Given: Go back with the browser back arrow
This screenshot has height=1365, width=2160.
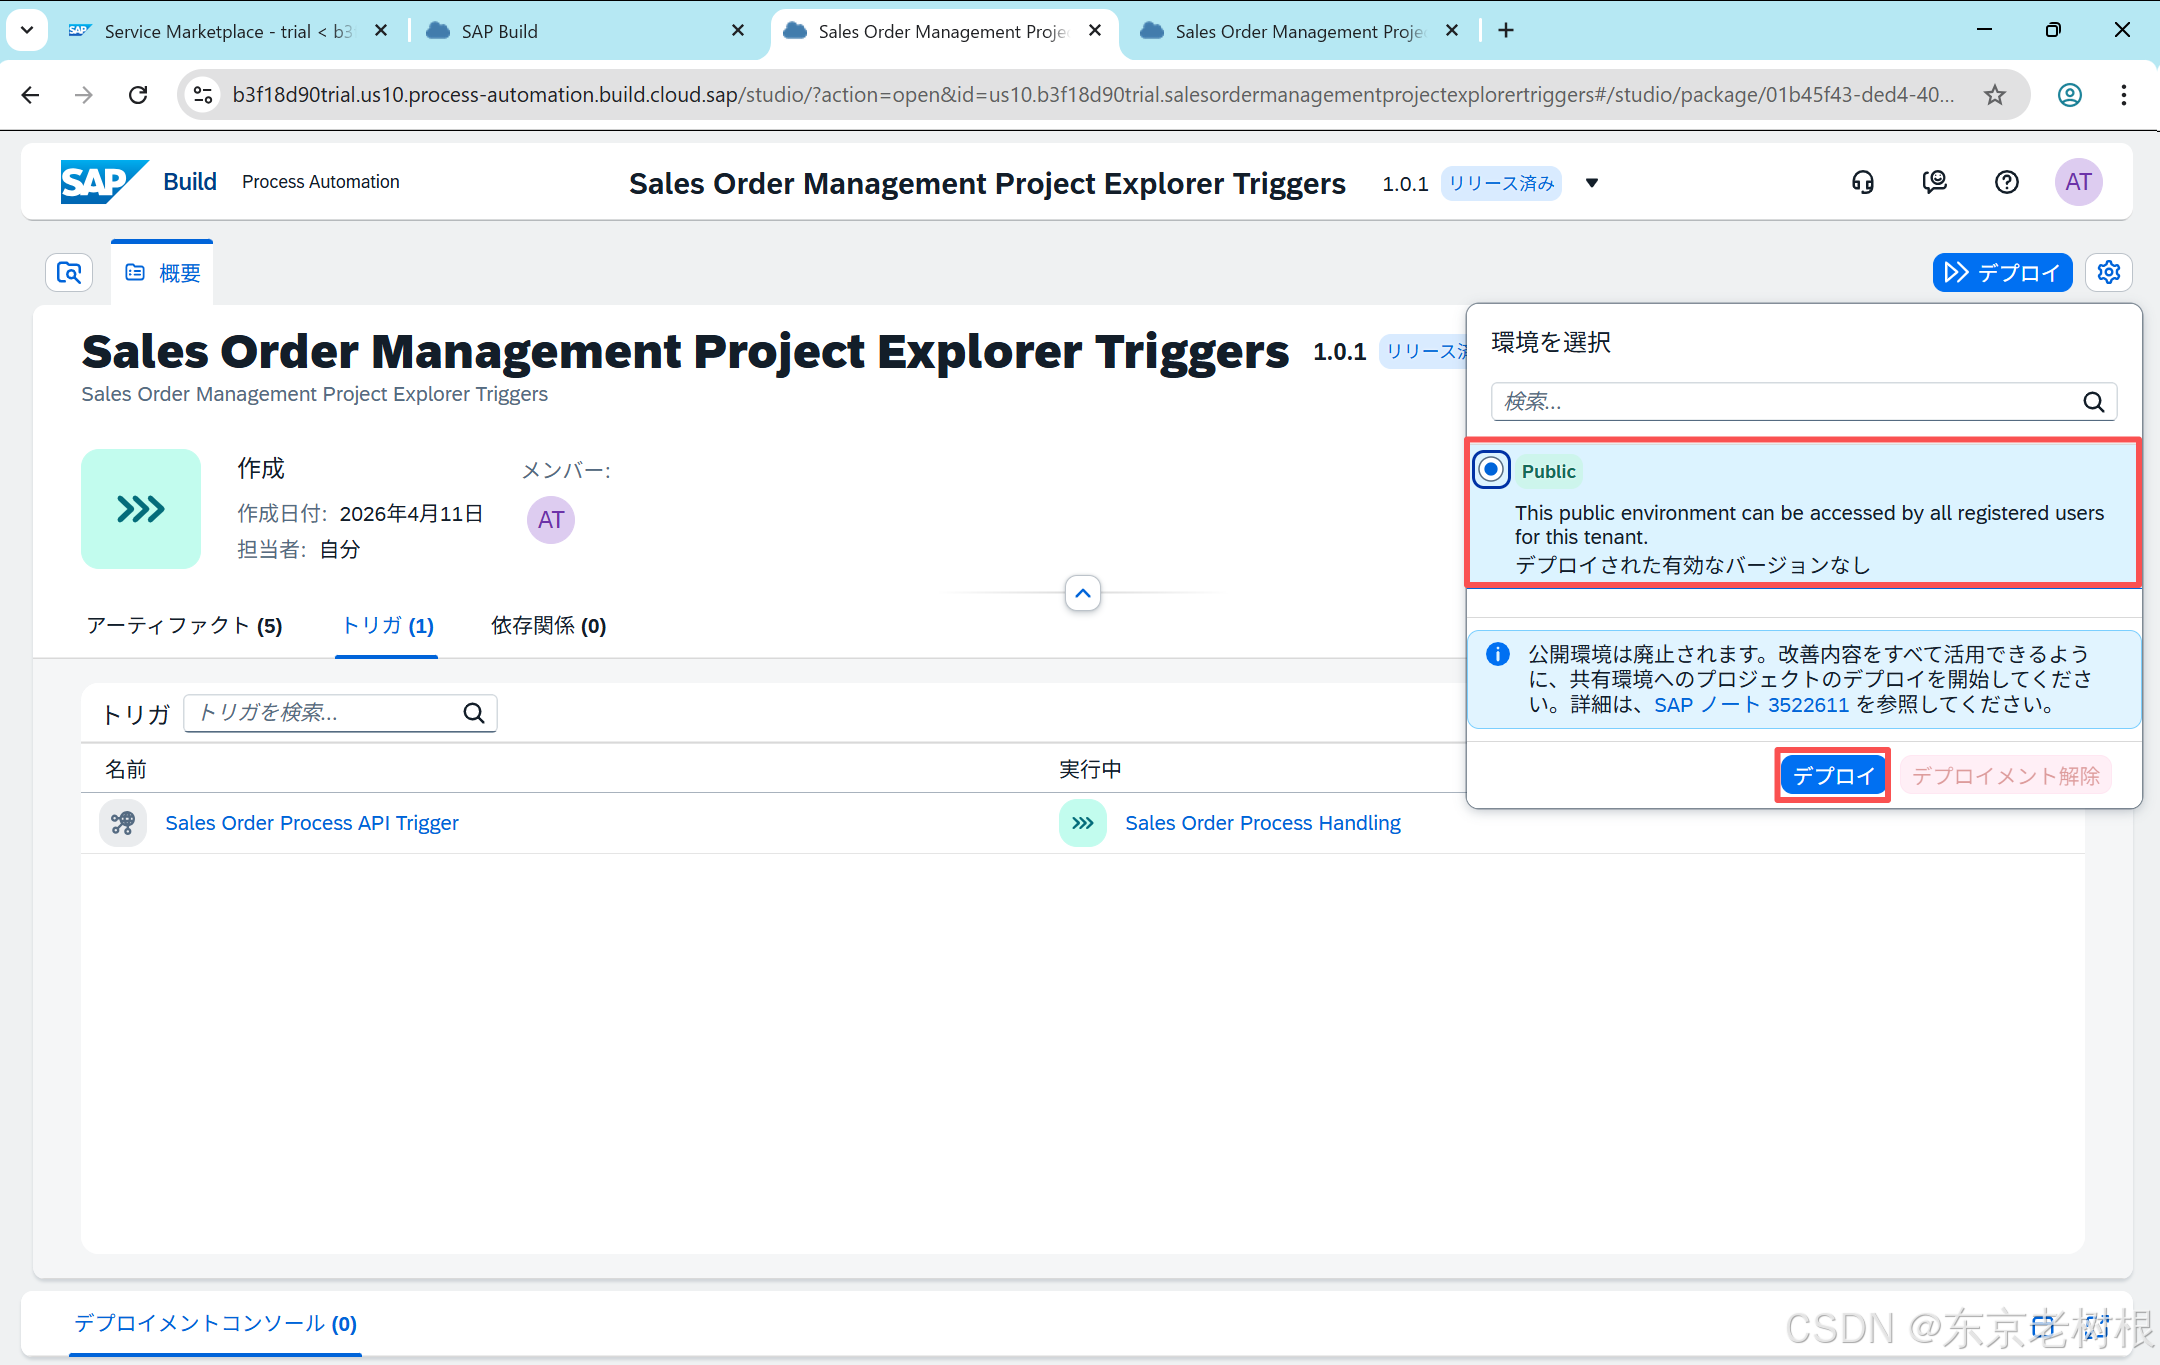Looking at the screenshot, I should click(31, 95).
